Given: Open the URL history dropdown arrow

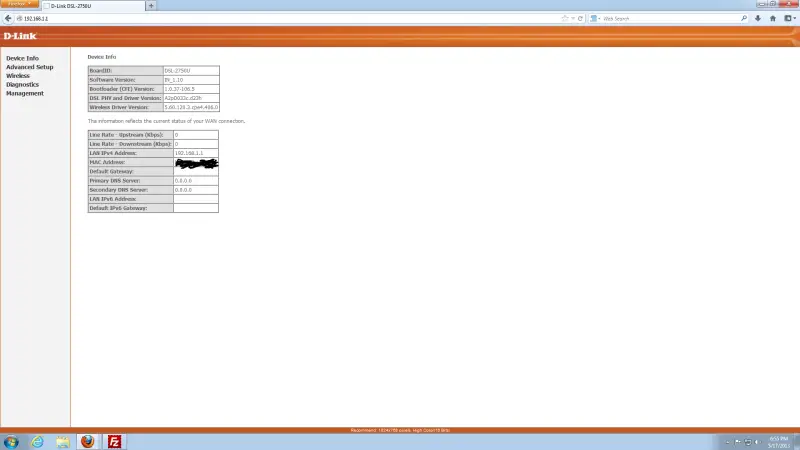Looking at the screenshot, I should click(x=573, y=18).
